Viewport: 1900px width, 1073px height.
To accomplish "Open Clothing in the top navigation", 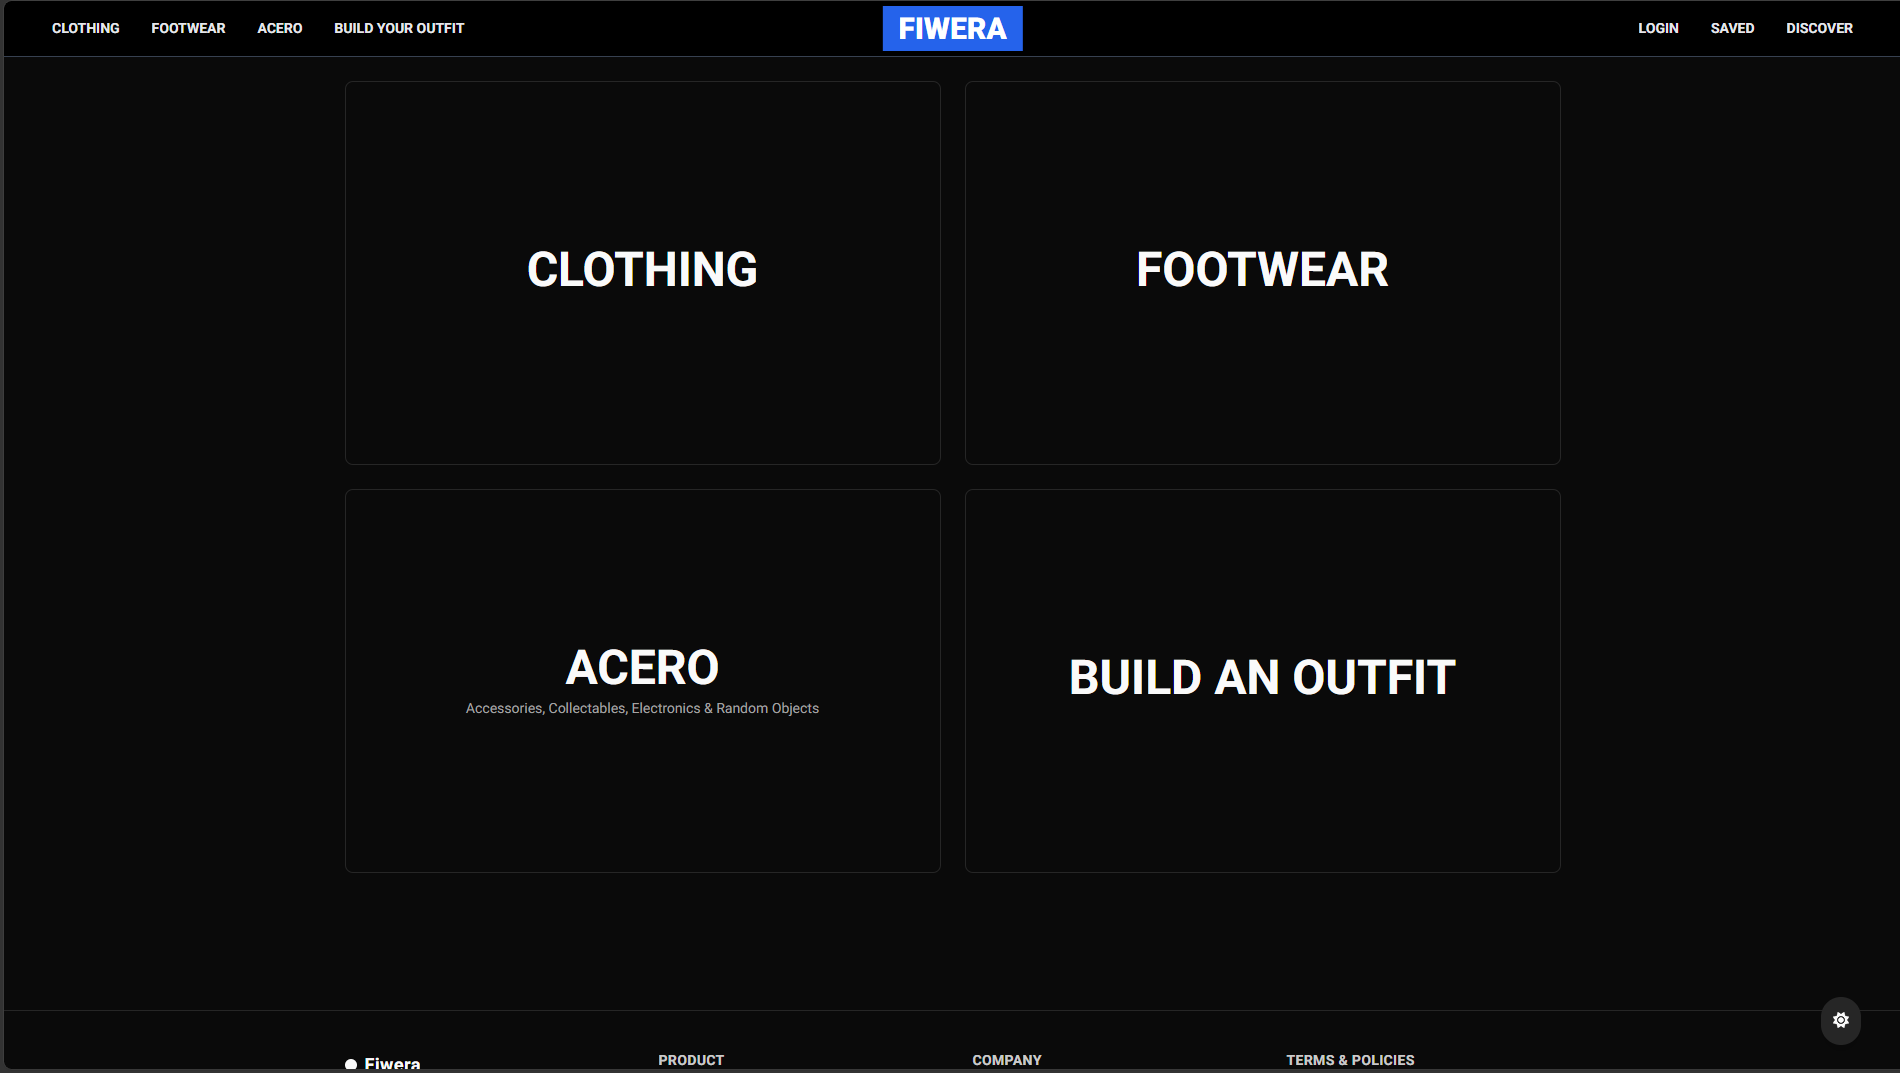I will click(x=86, y=28).
